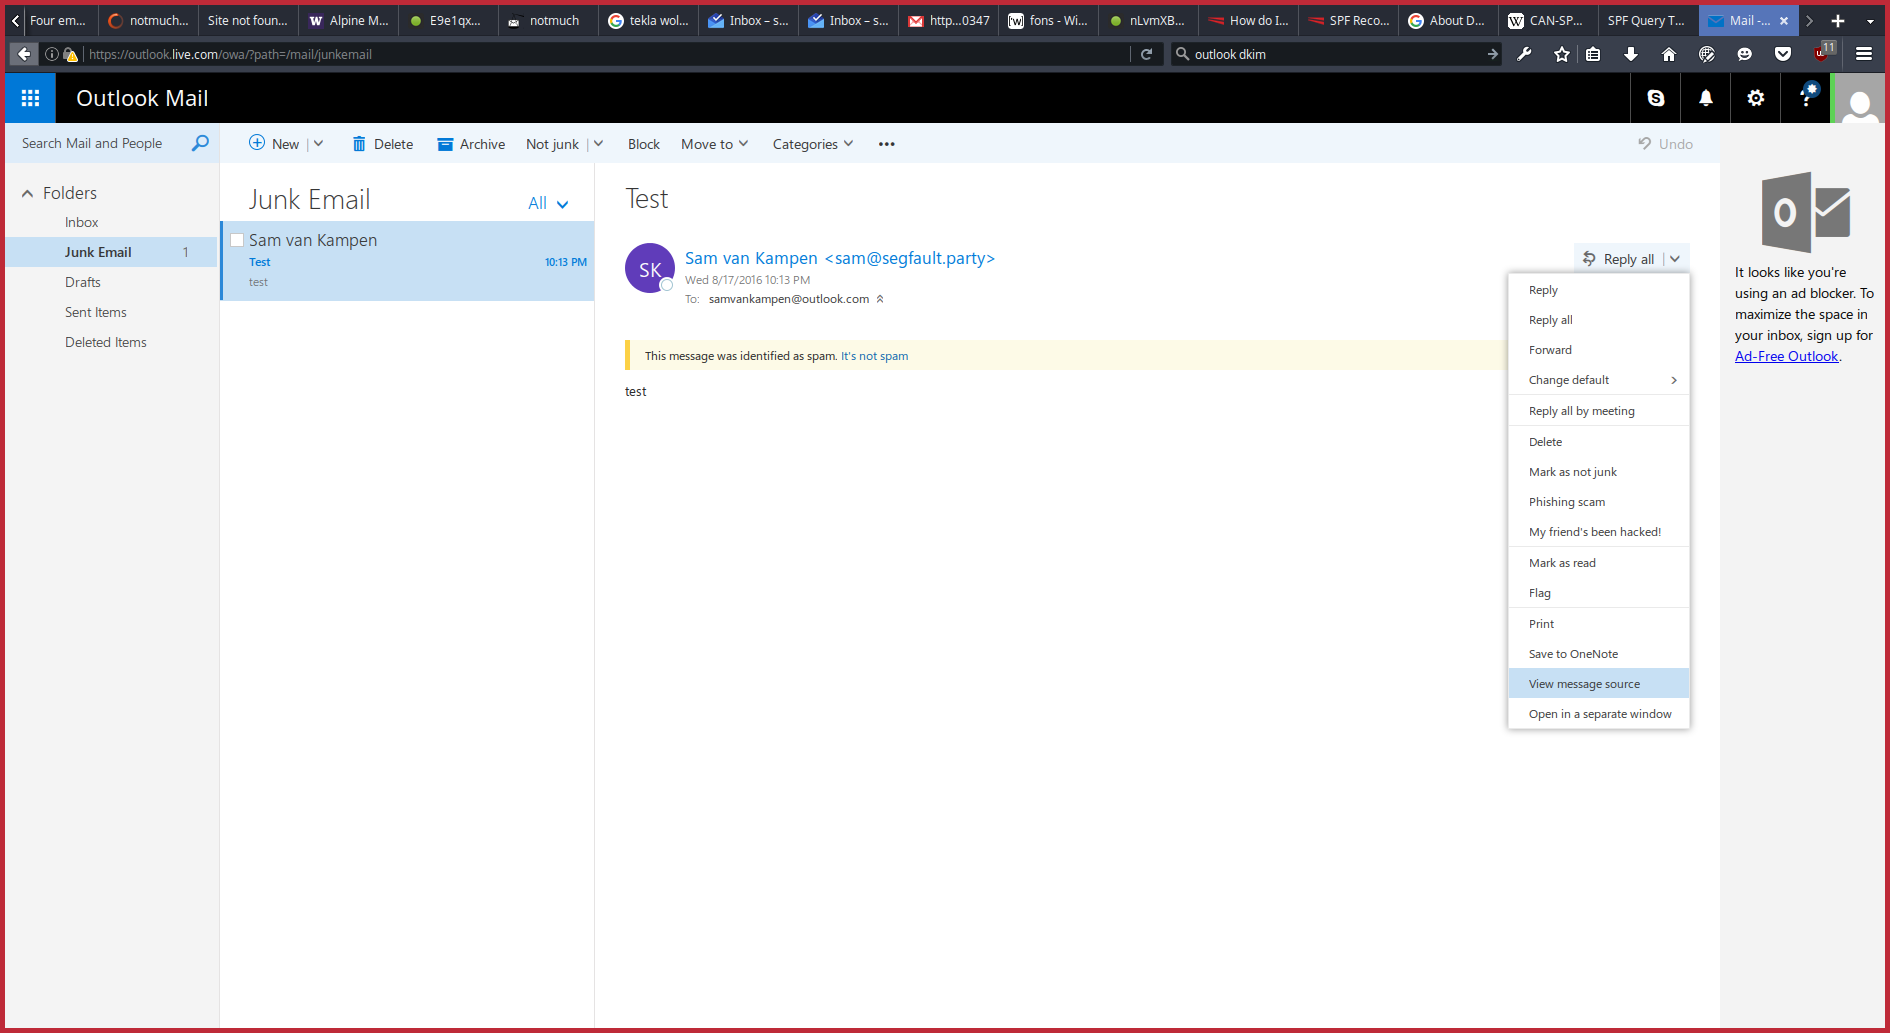Open the Categories dropdown
The image size is (1890, 1033).
click(812, 144)
